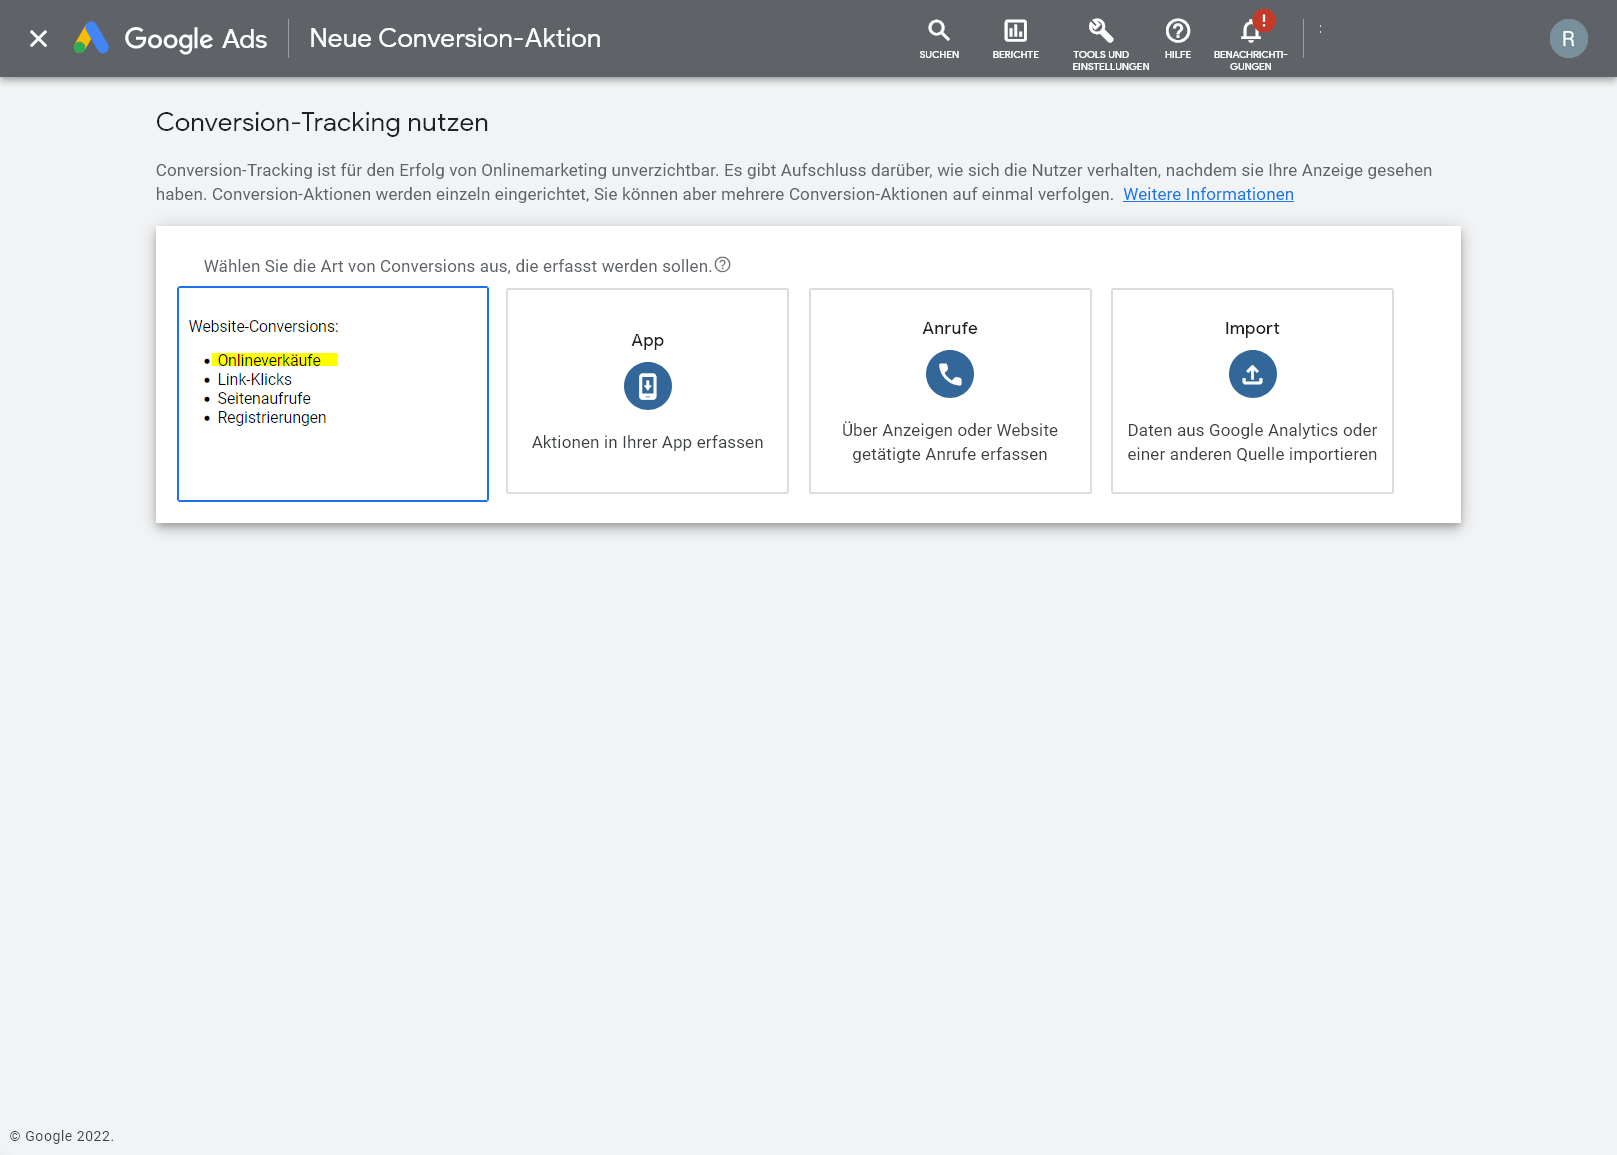Click the Seitenaufrufe list item

264,399
